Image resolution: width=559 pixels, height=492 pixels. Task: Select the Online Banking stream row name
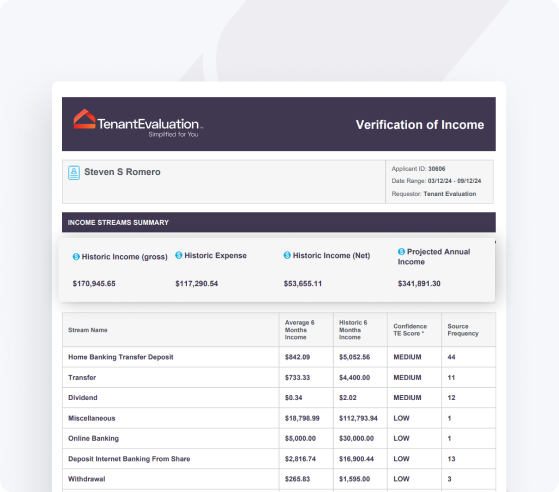93,439
